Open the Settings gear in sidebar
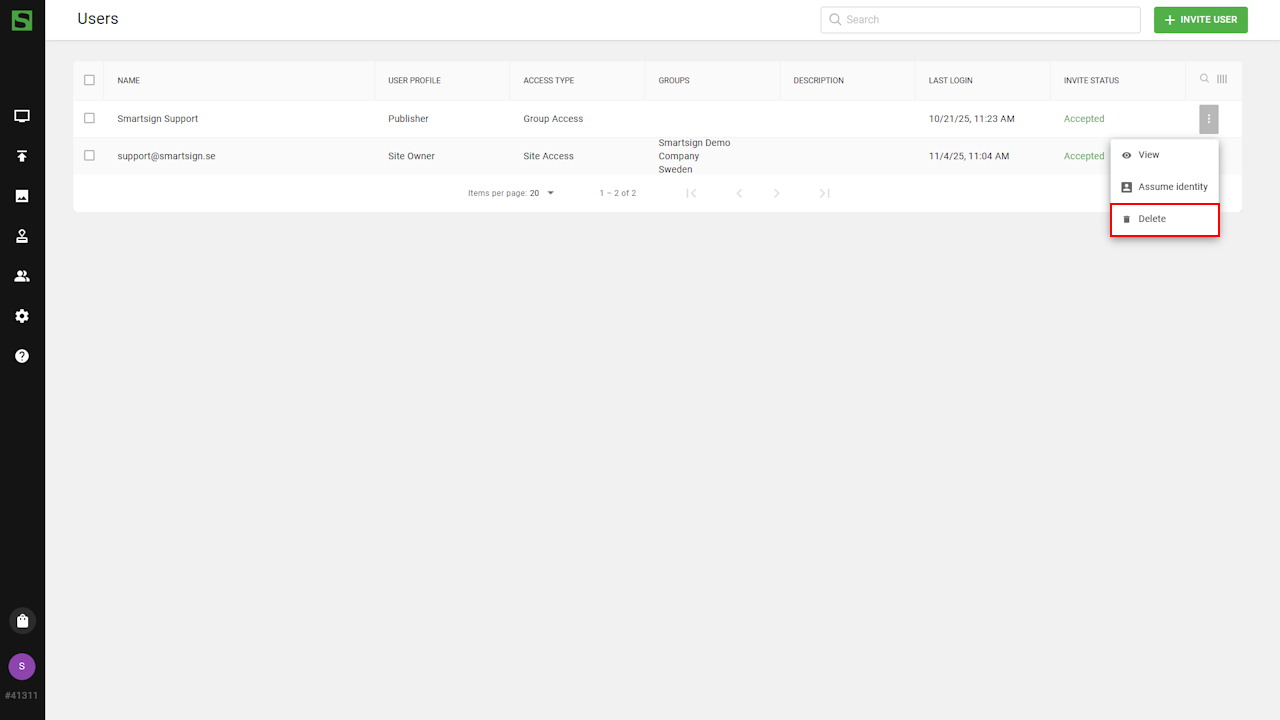Image resolution: width=1280 pixels, height=720 pixels. click(x=22, y=316)
